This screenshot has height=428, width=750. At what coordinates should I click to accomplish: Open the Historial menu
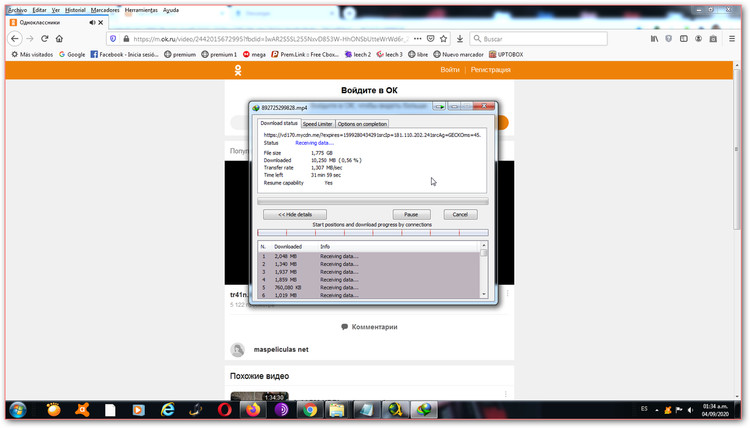(75, 10)
